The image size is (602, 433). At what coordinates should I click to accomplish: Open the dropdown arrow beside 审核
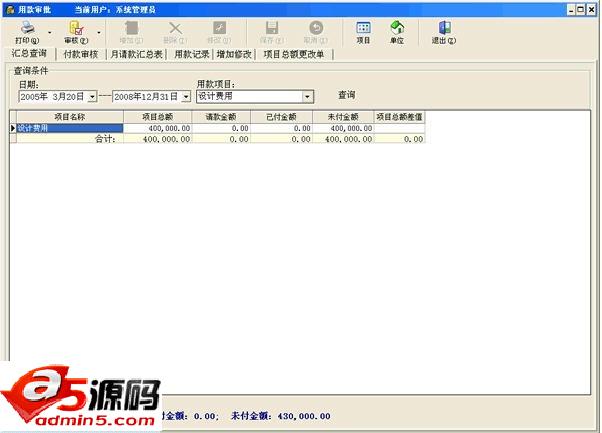(99, 33)
